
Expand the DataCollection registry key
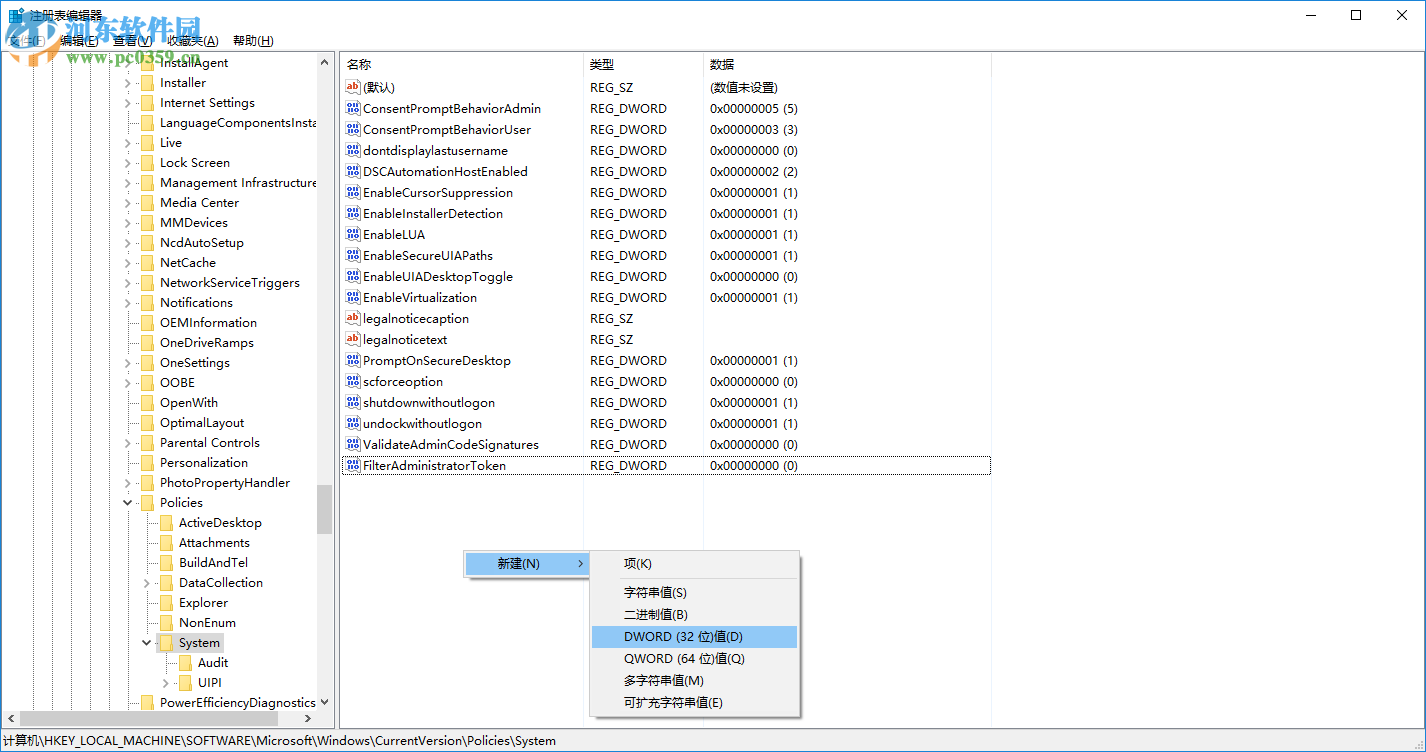click(145, 582)
